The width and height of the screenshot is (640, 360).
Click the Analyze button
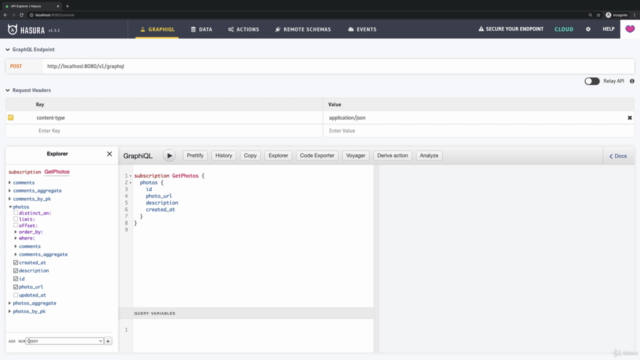pos(429,156)
